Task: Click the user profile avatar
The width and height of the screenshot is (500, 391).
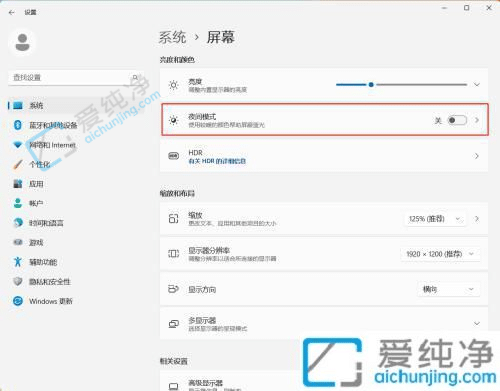Action: click(x=22, y=42)
